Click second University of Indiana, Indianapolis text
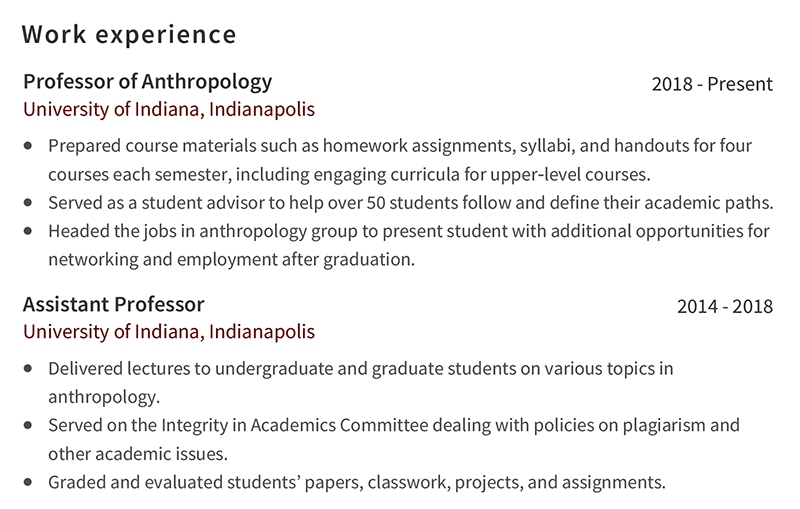Image resolution: width=800 pixels, height=509 pixels. click(x=169, y=332)
